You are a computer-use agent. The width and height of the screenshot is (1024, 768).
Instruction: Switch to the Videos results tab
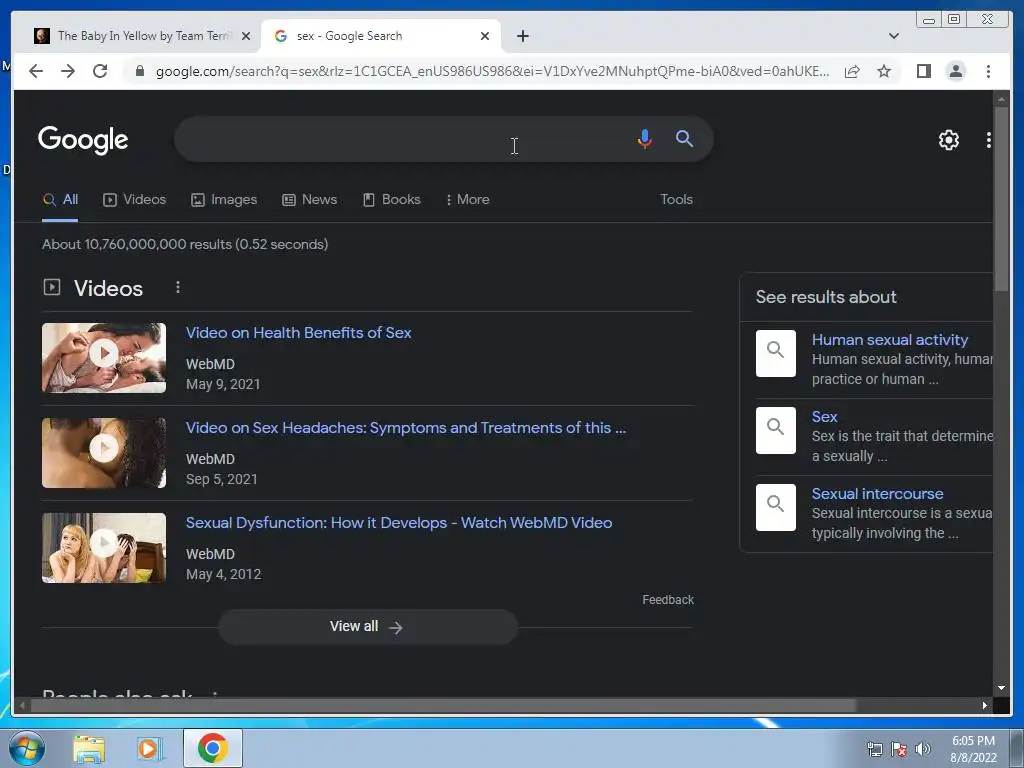pyautogui.click(x=135, y=199)
